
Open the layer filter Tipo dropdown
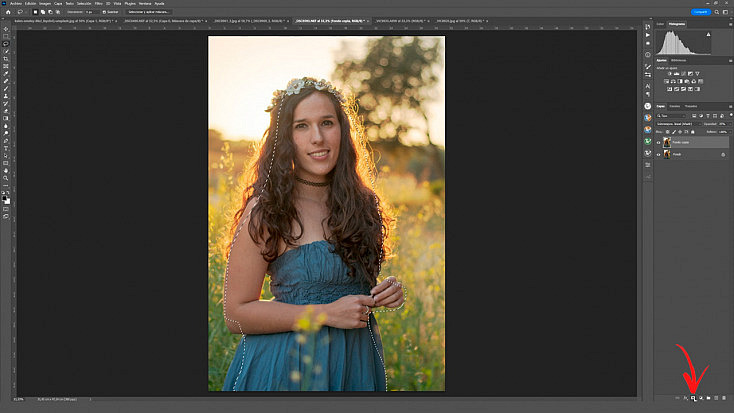[670, 116]
